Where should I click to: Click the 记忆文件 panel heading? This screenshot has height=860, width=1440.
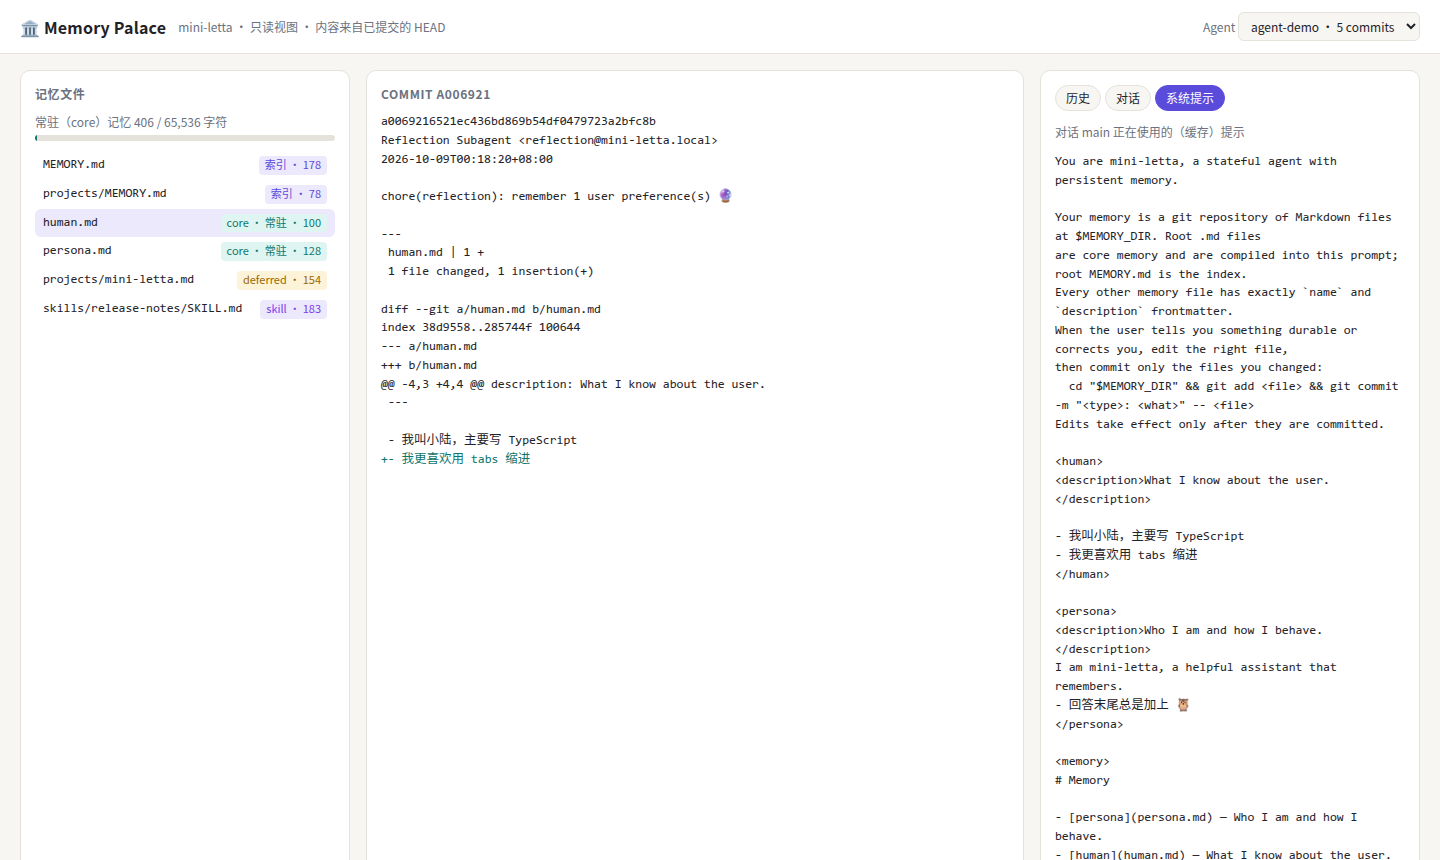coord(60,94)
